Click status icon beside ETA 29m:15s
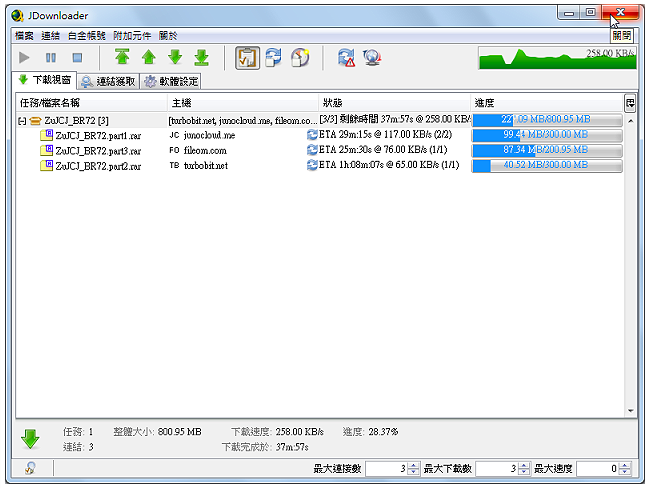Viewport: 650px width, 488px height. coord(312,135)
